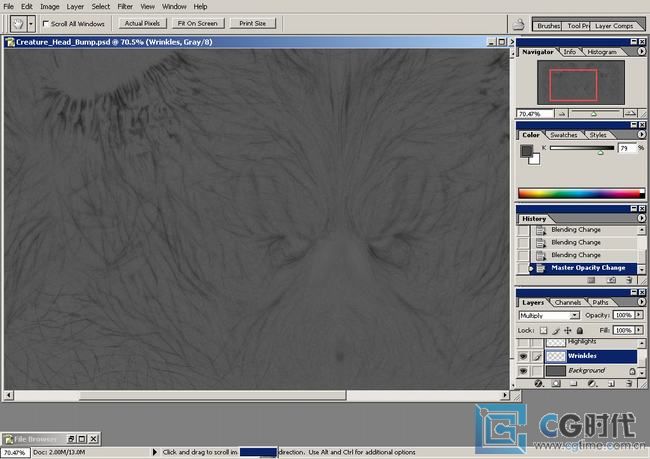This screenshot has width=650, height=459.
Task: Open the layer Fill slider arrow
Action: point(639,330)
